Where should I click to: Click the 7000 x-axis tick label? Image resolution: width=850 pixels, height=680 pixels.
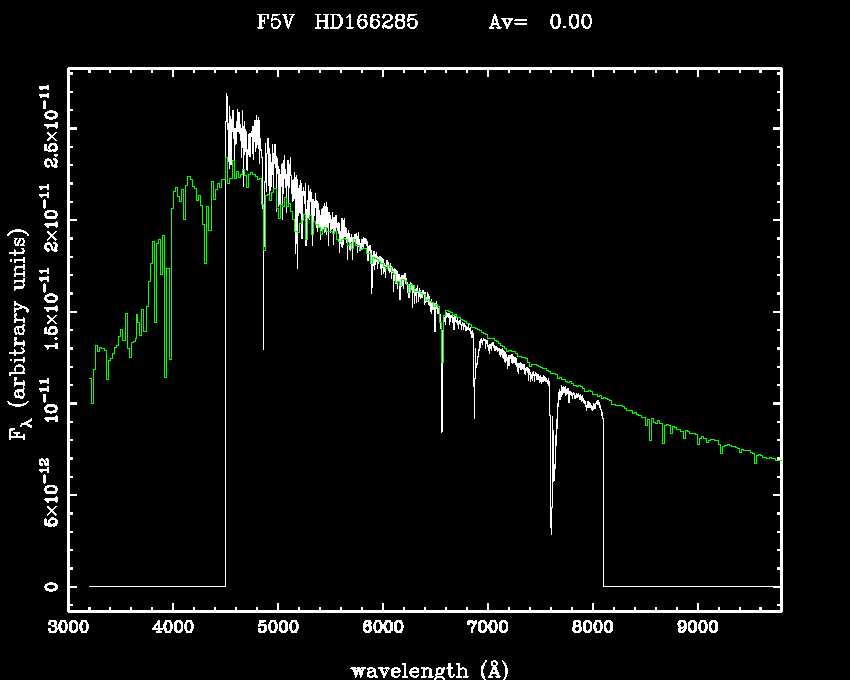[487, 628]
